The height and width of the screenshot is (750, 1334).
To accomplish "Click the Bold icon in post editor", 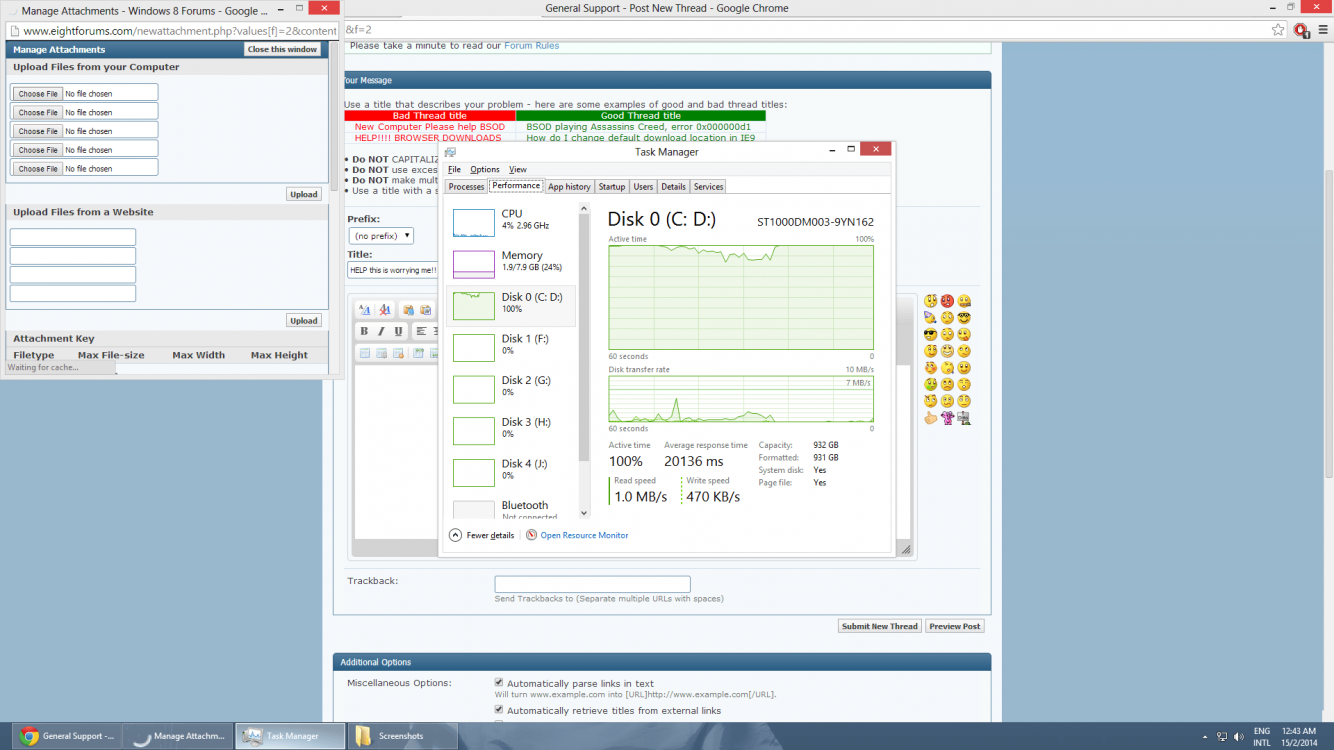I will (x=364, y=331).
